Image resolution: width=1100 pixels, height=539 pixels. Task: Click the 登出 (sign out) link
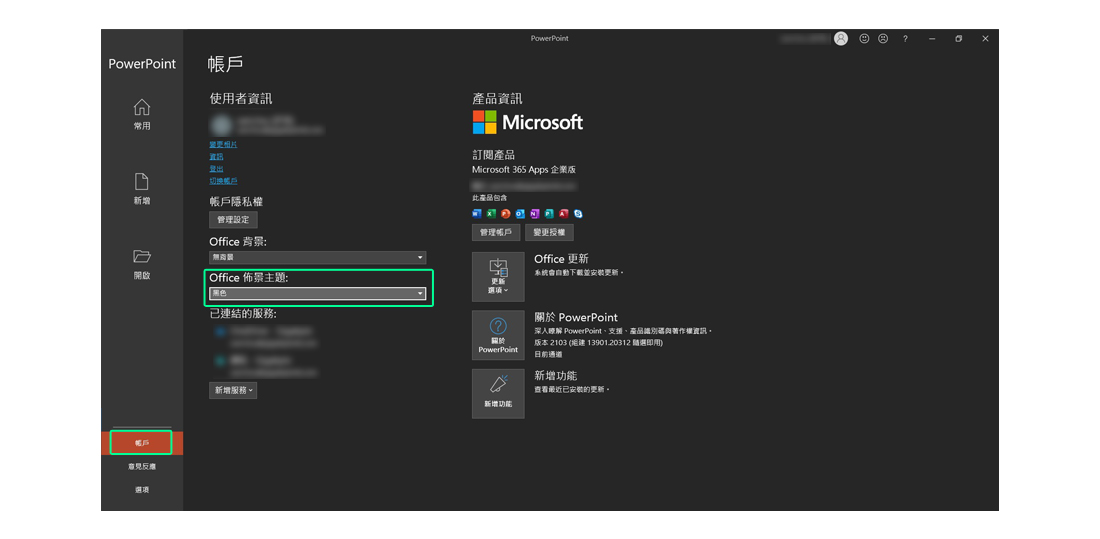pyautogui.click(x=216, y=168)
